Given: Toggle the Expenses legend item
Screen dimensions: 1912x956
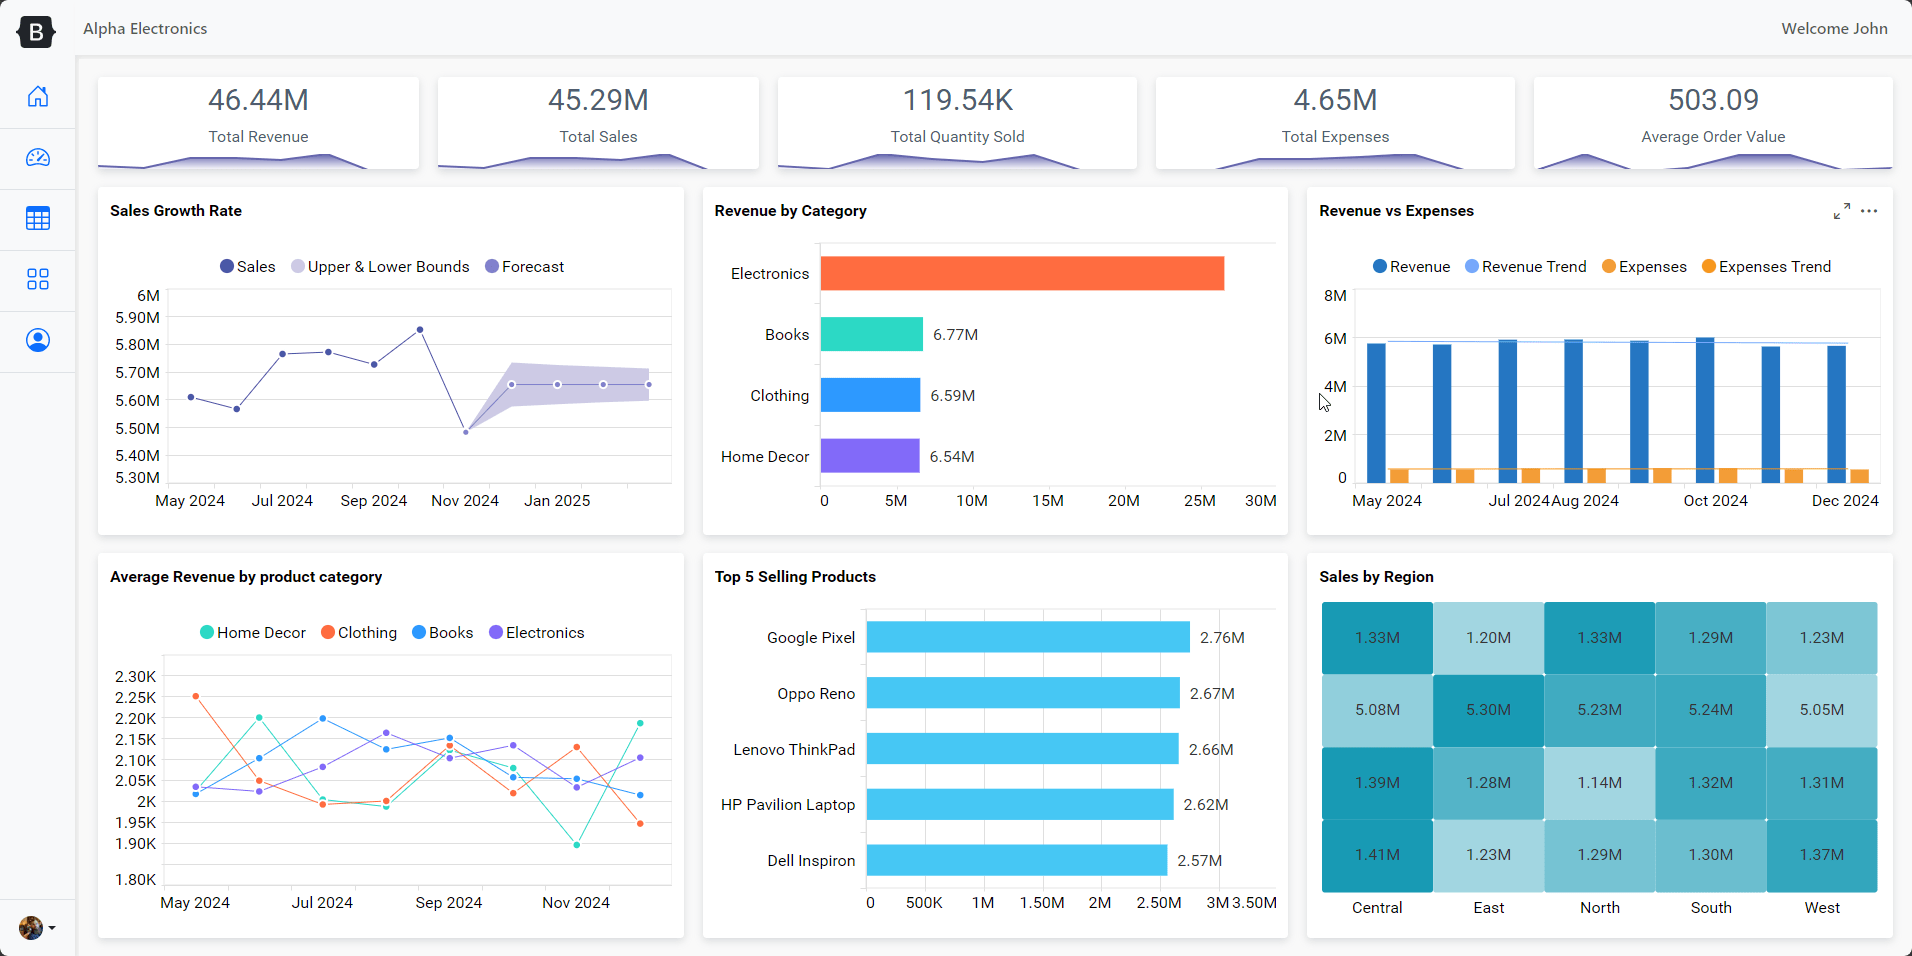Looking at the screenshot, I should [x=1644, y=267].
